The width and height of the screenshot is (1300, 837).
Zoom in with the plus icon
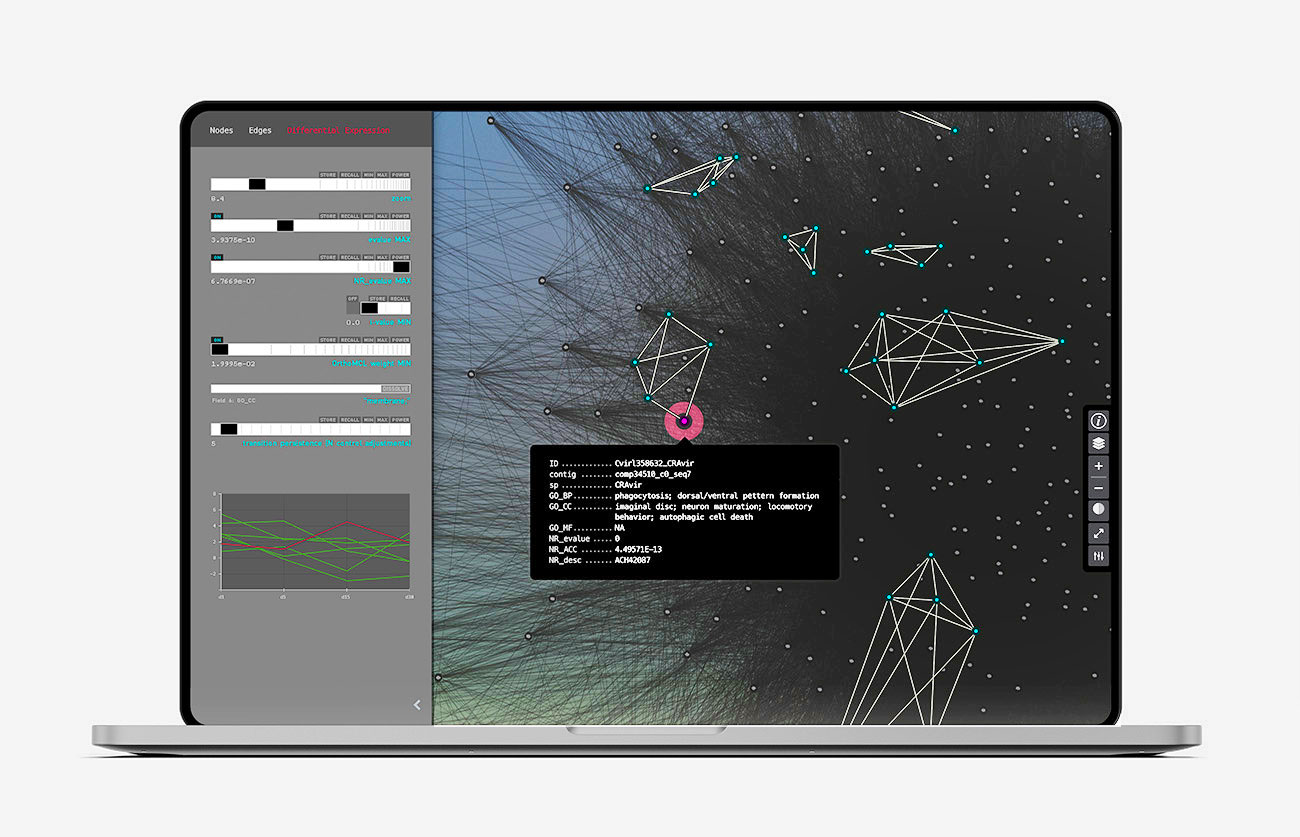coord(1098,466)
